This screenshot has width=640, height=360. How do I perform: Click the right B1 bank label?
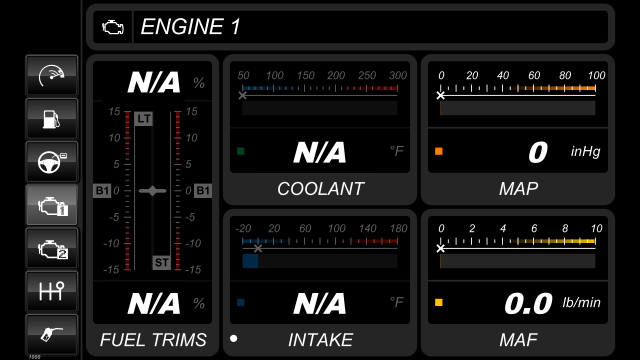203,191
